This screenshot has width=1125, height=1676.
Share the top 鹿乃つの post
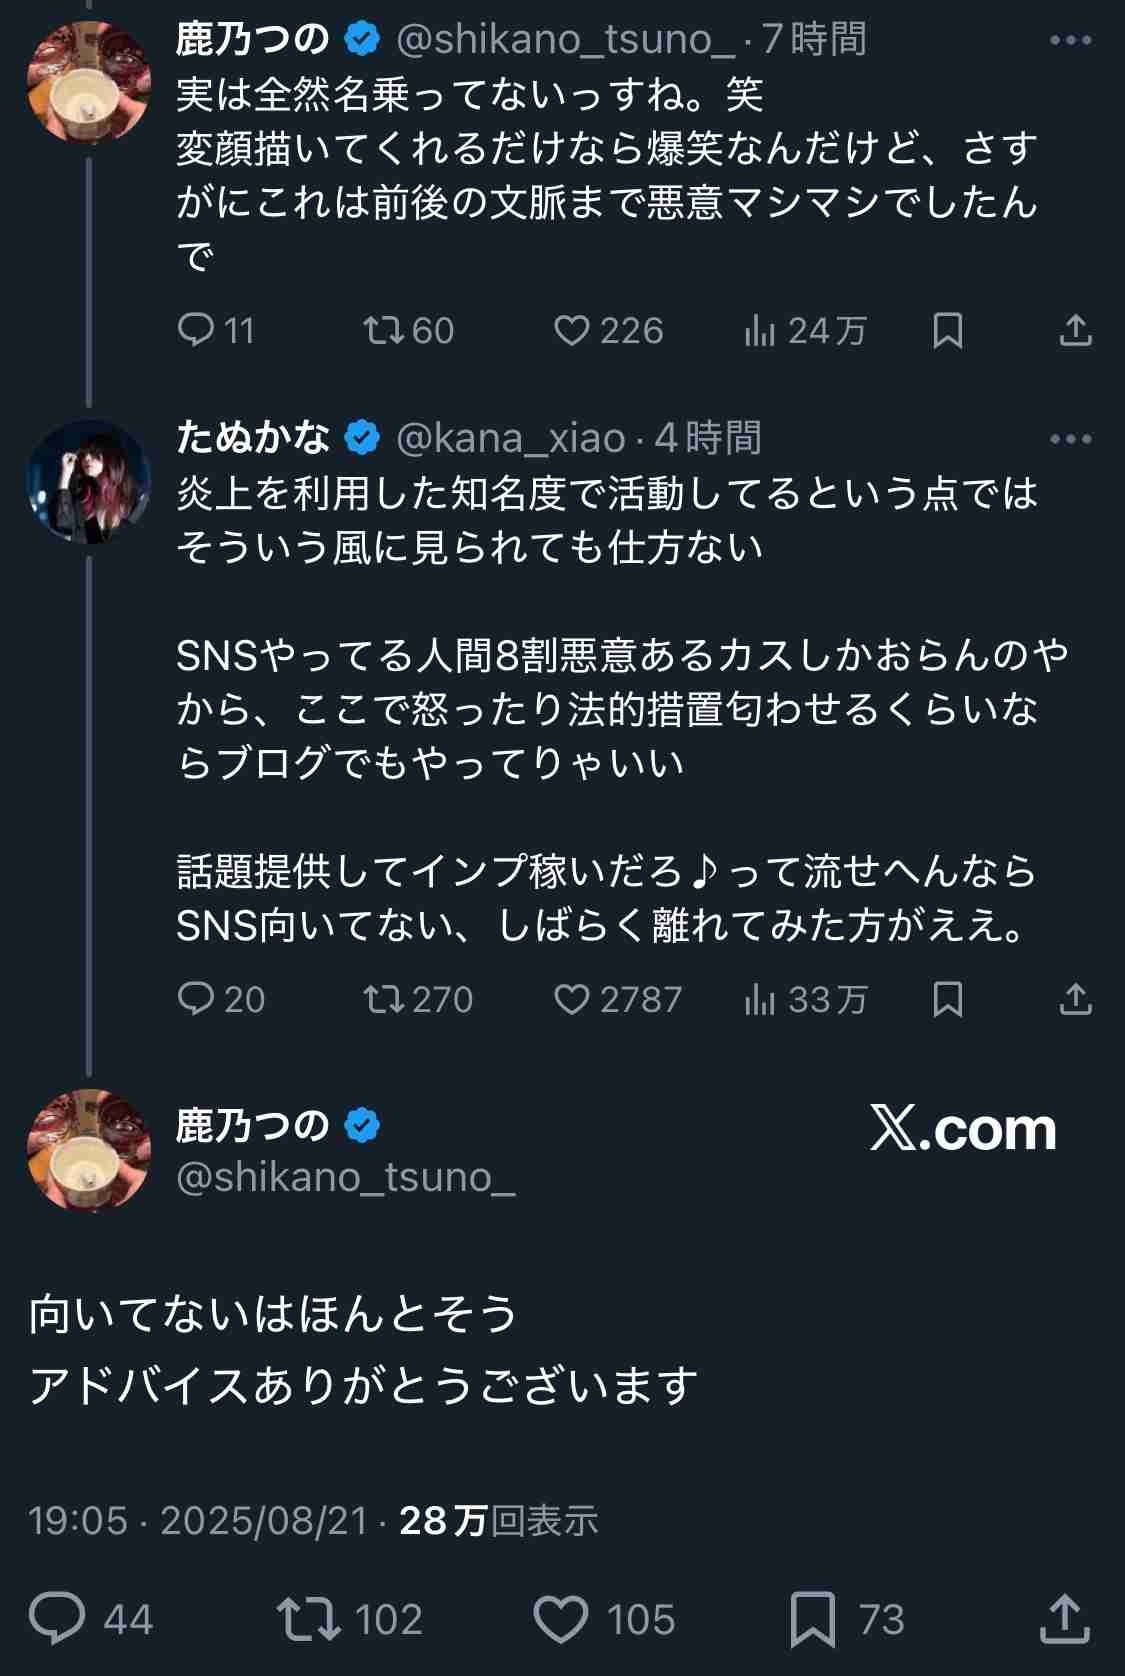click(1075, 330)
